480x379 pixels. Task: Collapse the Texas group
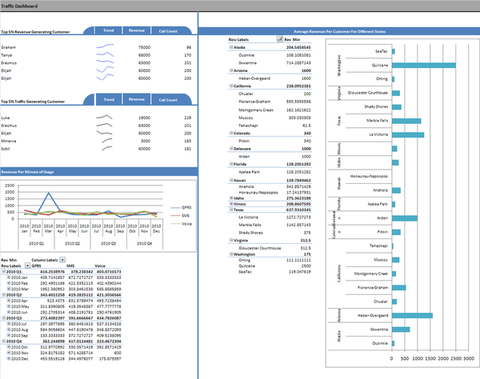click(x=231, y=210)
